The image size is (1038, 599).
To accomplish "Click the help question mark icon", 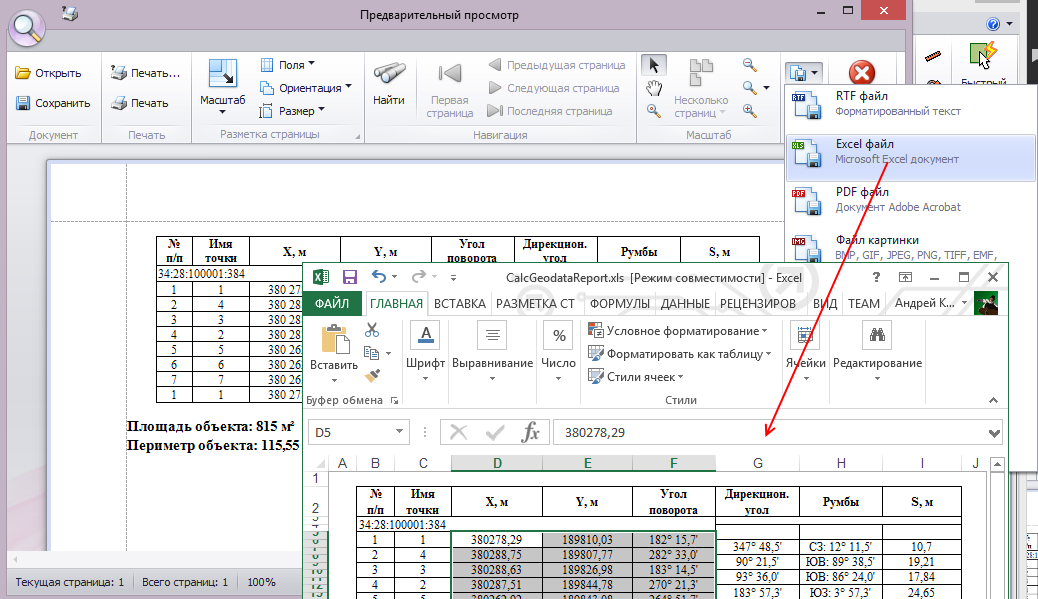I will click(x=993, y=24).
